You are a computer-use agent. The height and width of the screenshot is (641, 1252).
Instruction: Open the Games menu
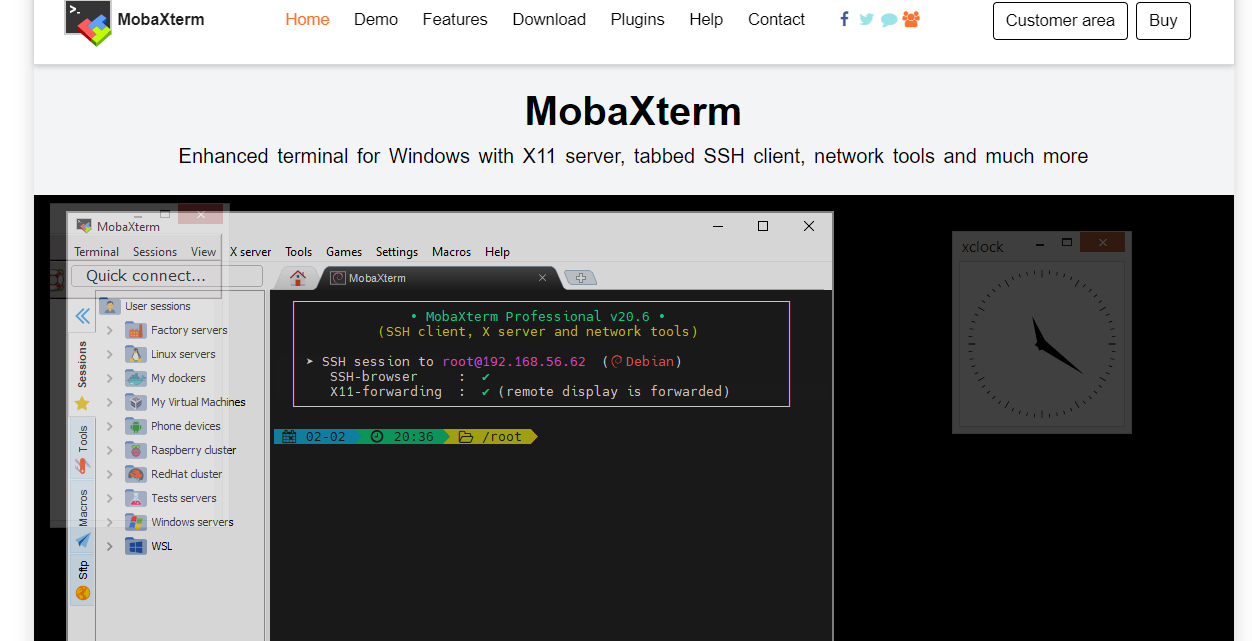344,252
